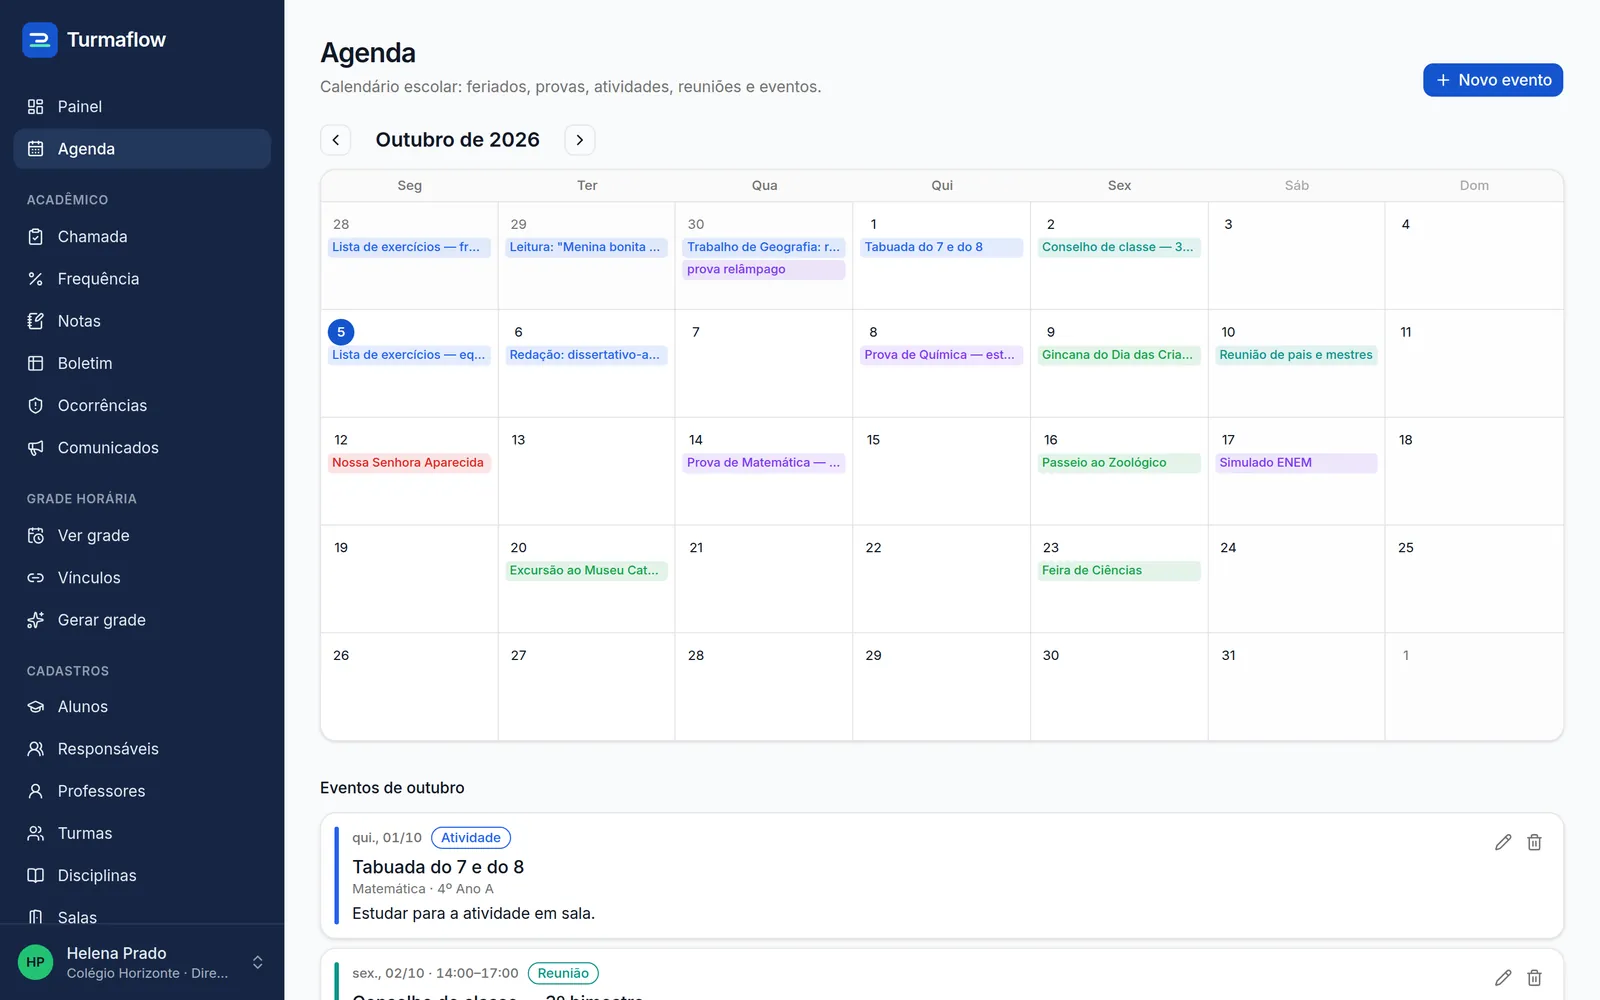Open the Trabalho de Geografia event
1600x1000 pixels.
pyautogui.click(x=764, y=247)
